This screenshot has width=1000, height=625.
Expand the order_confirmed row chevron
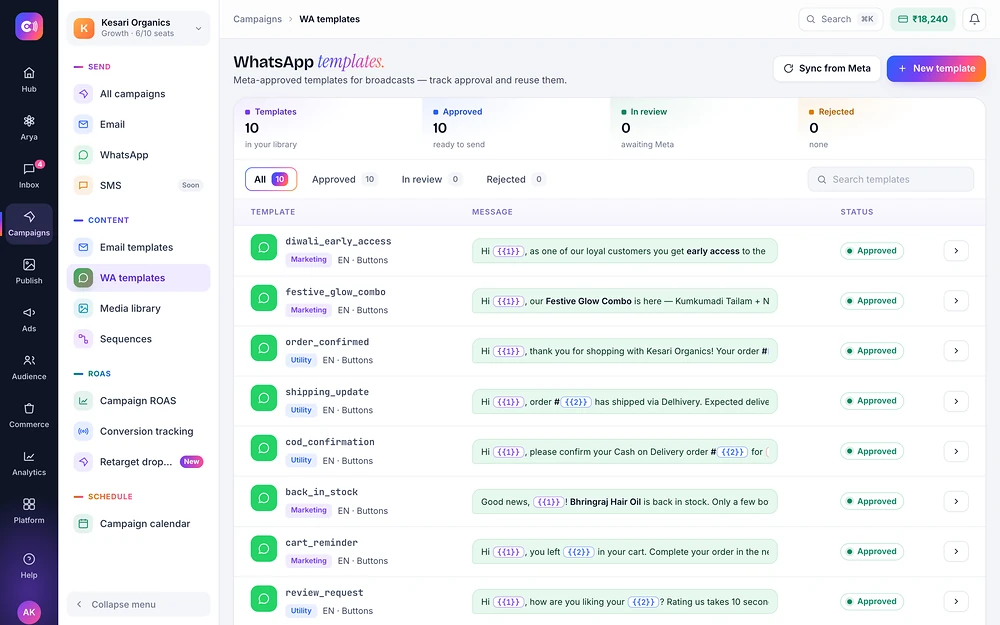pyautogui.click(x=956, y=351)
